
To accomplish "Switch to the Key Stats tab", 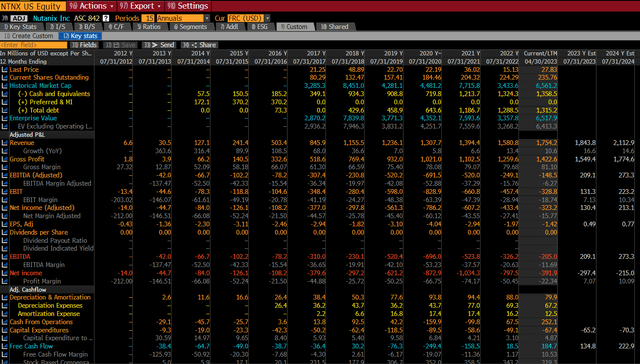I will pyautogui.click(x=20, y=27).
